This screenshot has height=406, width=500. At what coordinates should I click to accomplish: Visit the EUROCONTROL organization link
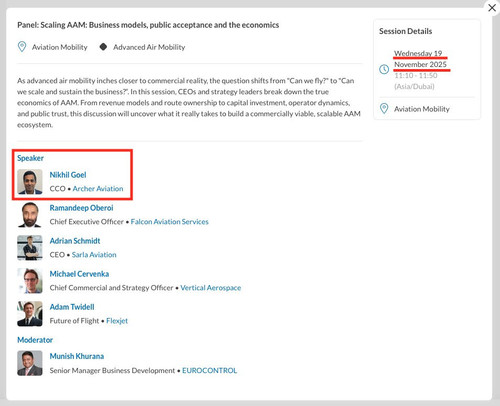pos(210,370)
